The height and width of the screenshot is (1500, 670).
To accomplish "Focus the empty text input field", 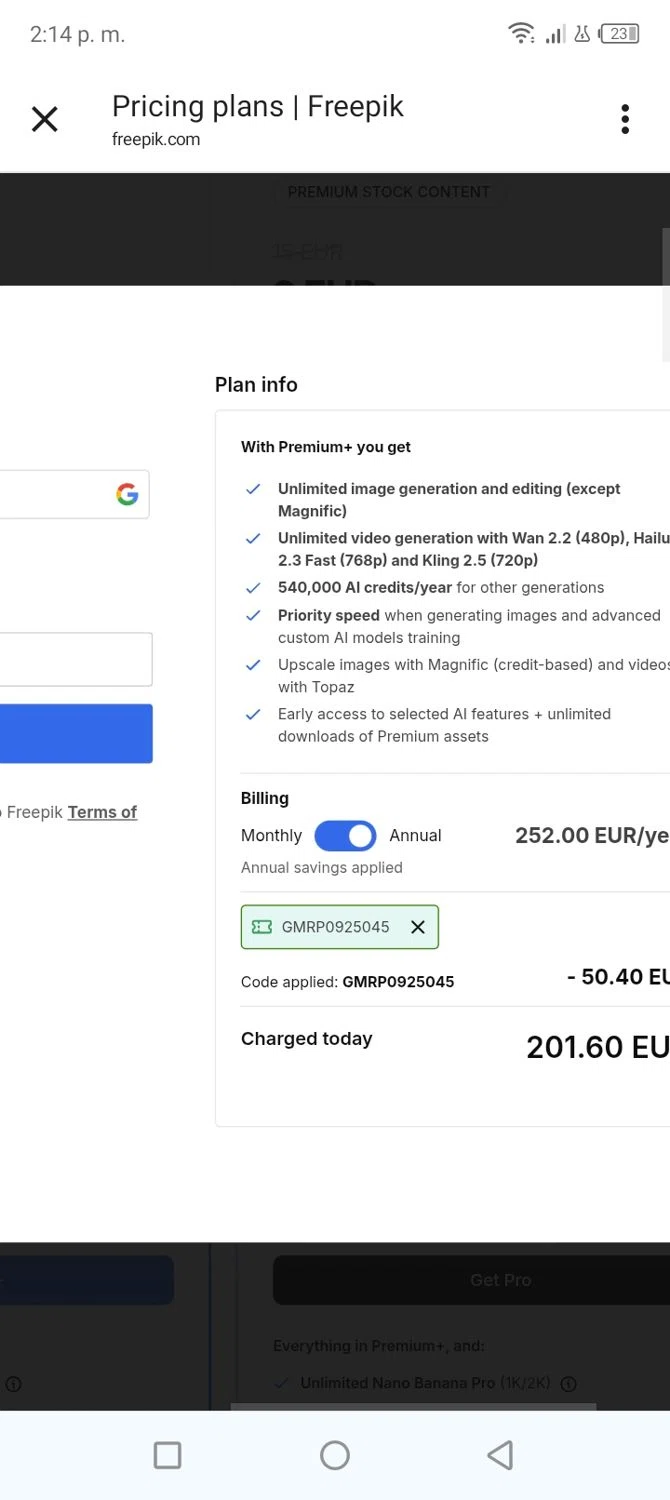I will pyautogui.click(x=75, y=659).
